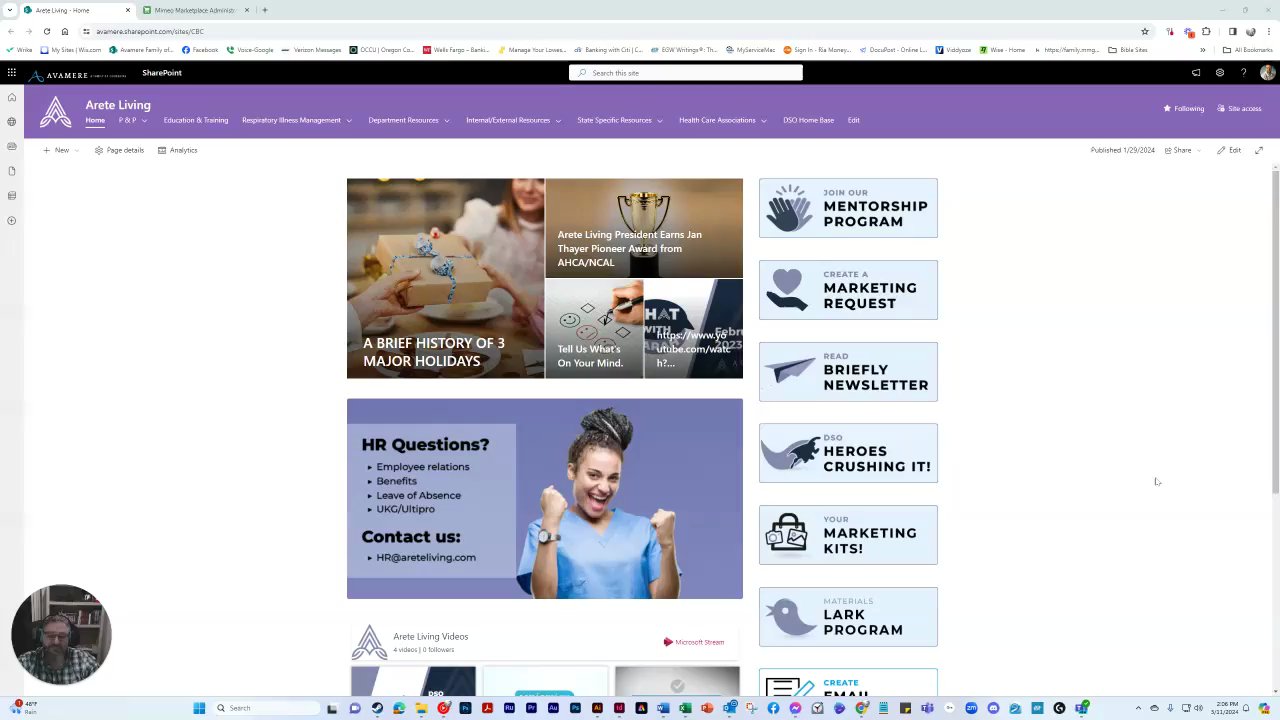
Task: Open Join Our Mentorship Program tile
Action: click(x=848, y=208)
